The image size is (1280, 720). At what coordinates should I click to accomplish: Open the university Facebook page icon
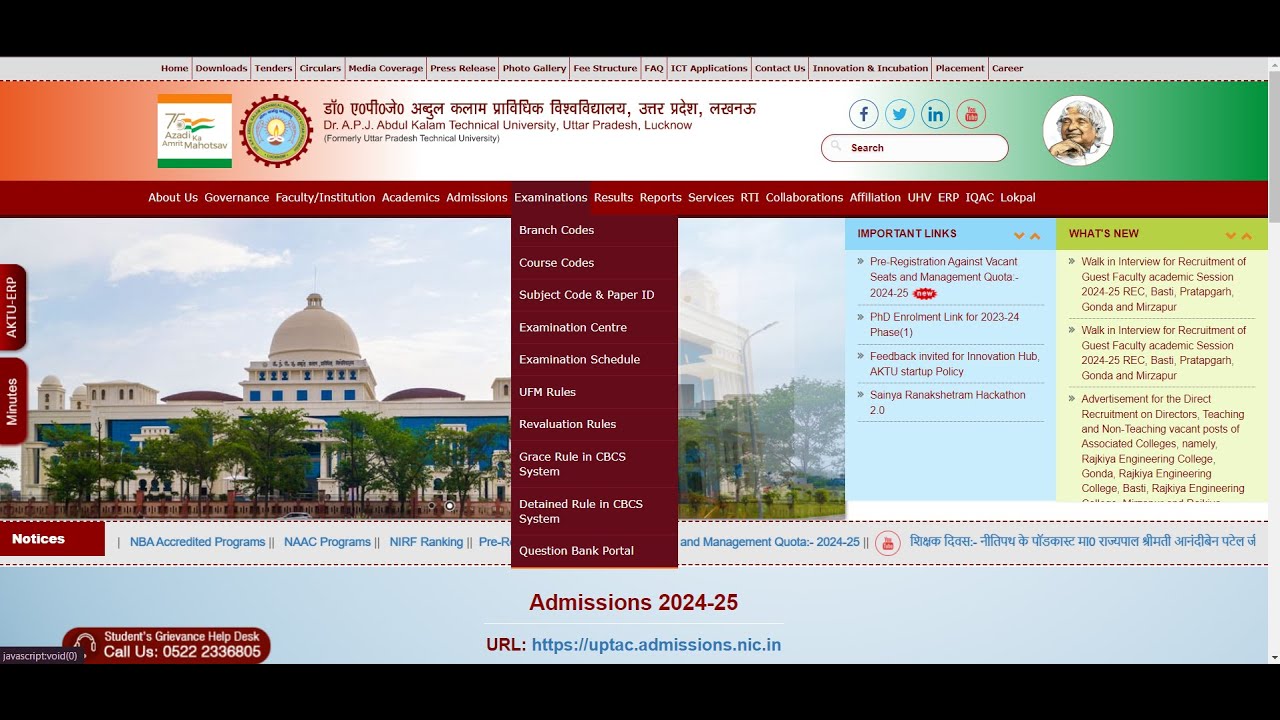[x=863, y=114]
